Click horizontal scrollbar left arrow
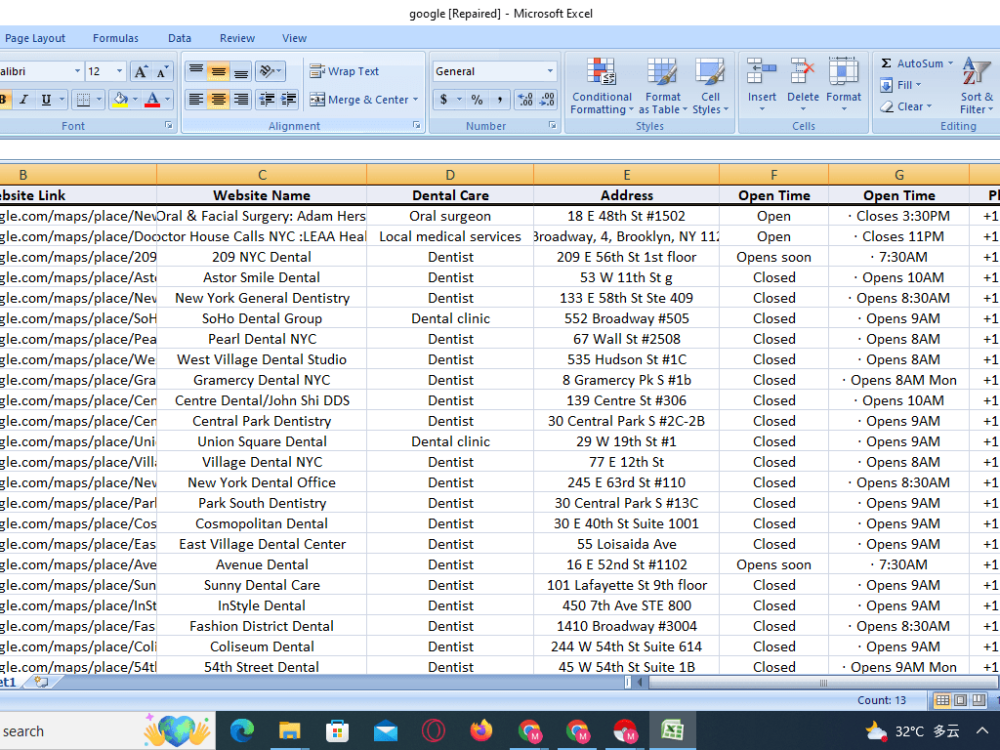The height and width of the screenshot is (750, 1000). coord(640,682)
